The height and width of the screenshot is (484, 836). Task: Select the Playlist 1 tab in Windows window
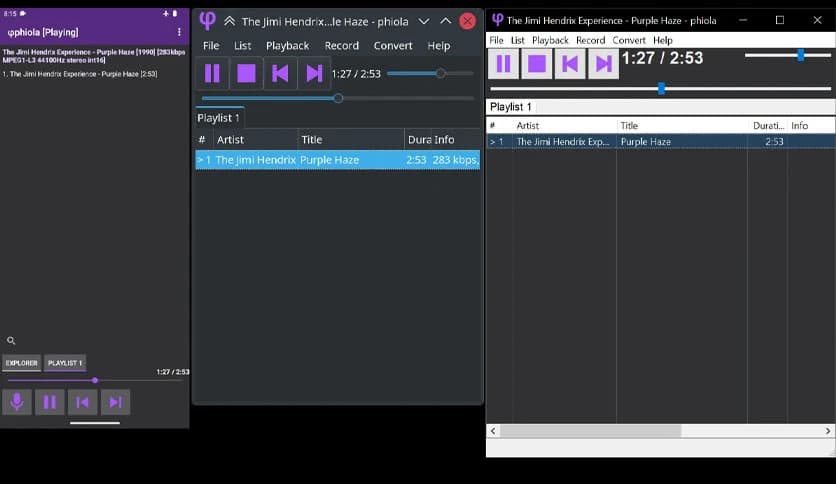click(511, 107)
